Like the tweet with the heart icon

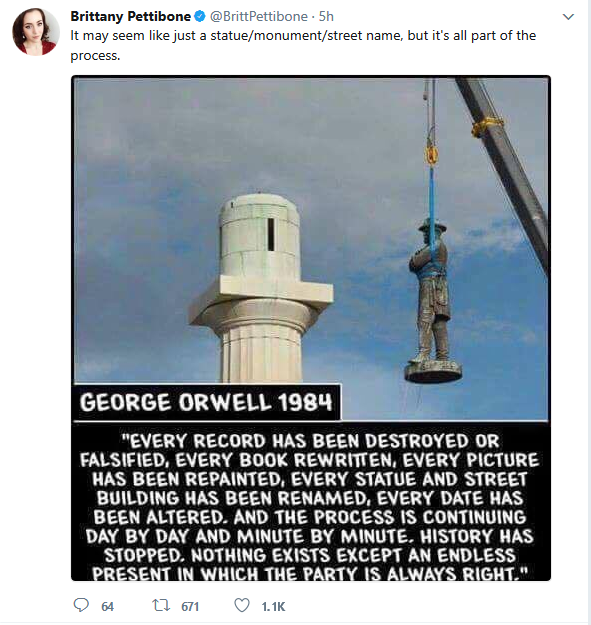coord(242,605)
